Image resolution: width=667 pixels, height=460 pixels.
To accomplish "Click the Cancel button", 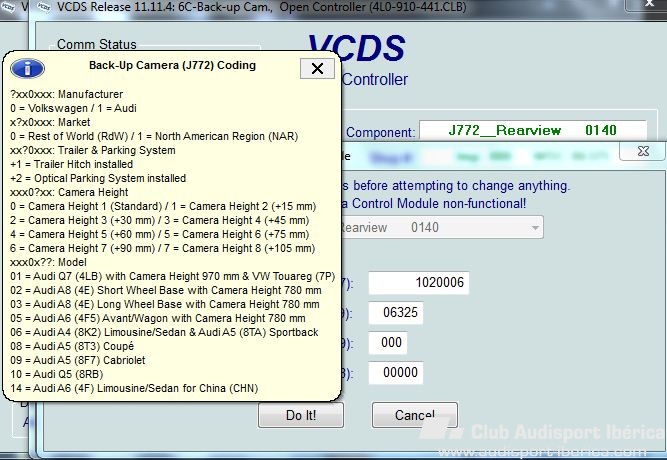I will (415, 415).
